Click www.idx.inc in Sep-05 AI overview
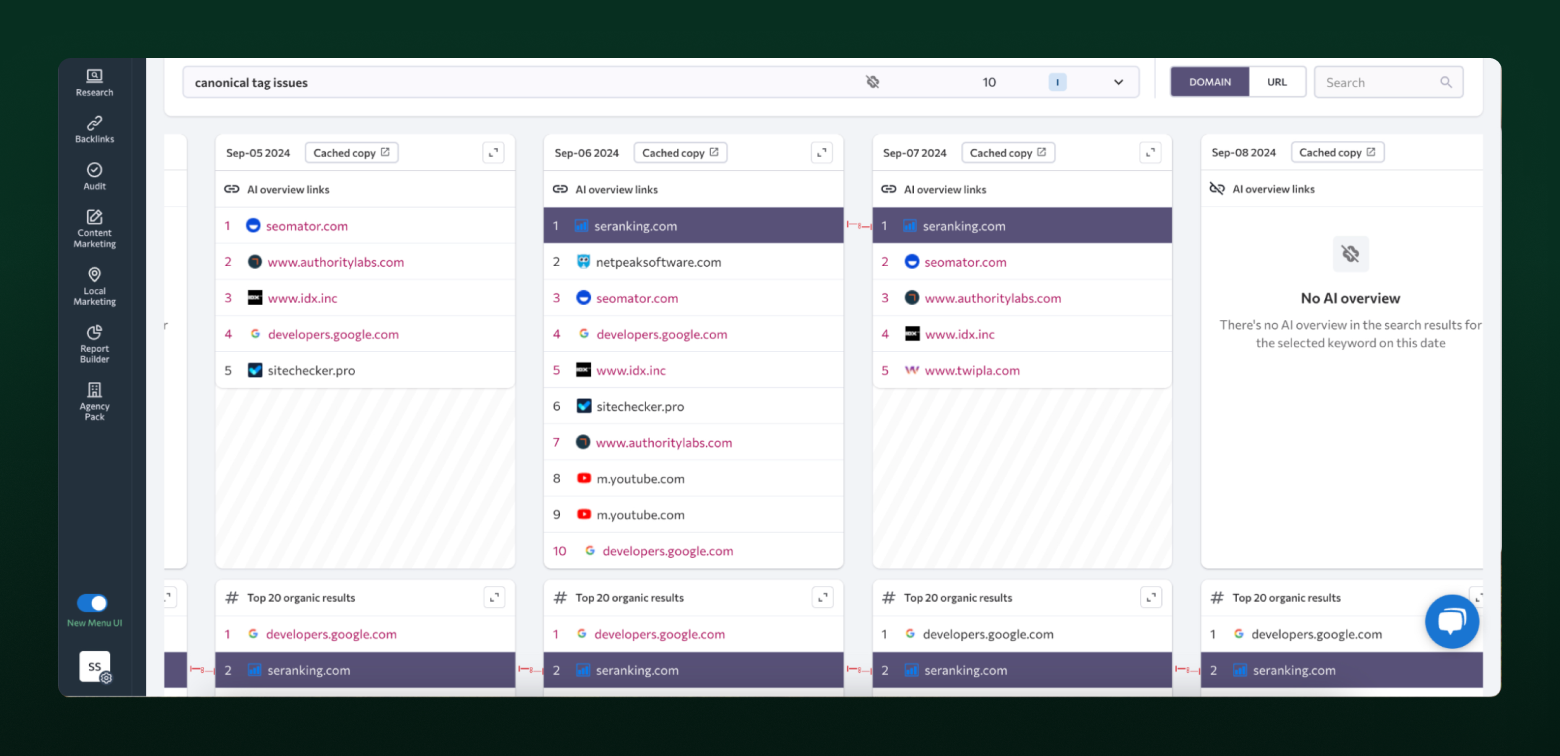The width and height of the screenshot is (1560, 756). [x=303, y=298]
